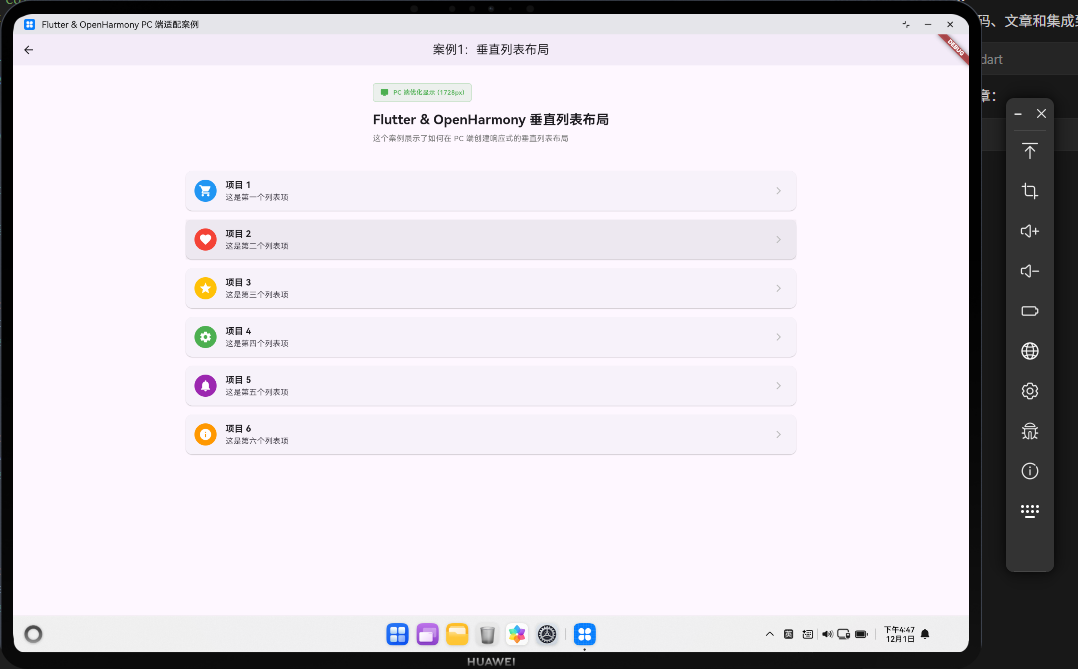Decrease volume with the emulator toolbar speaker icon
The image size is (1078, 669).
(x=1029, y=271)
